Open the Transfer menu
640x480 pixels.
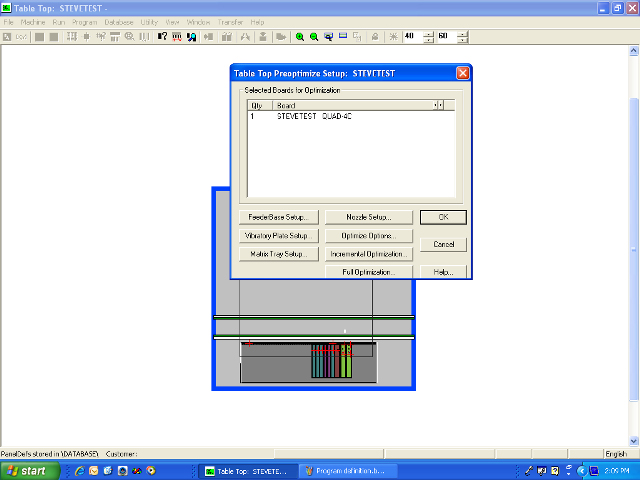(230, 22)
